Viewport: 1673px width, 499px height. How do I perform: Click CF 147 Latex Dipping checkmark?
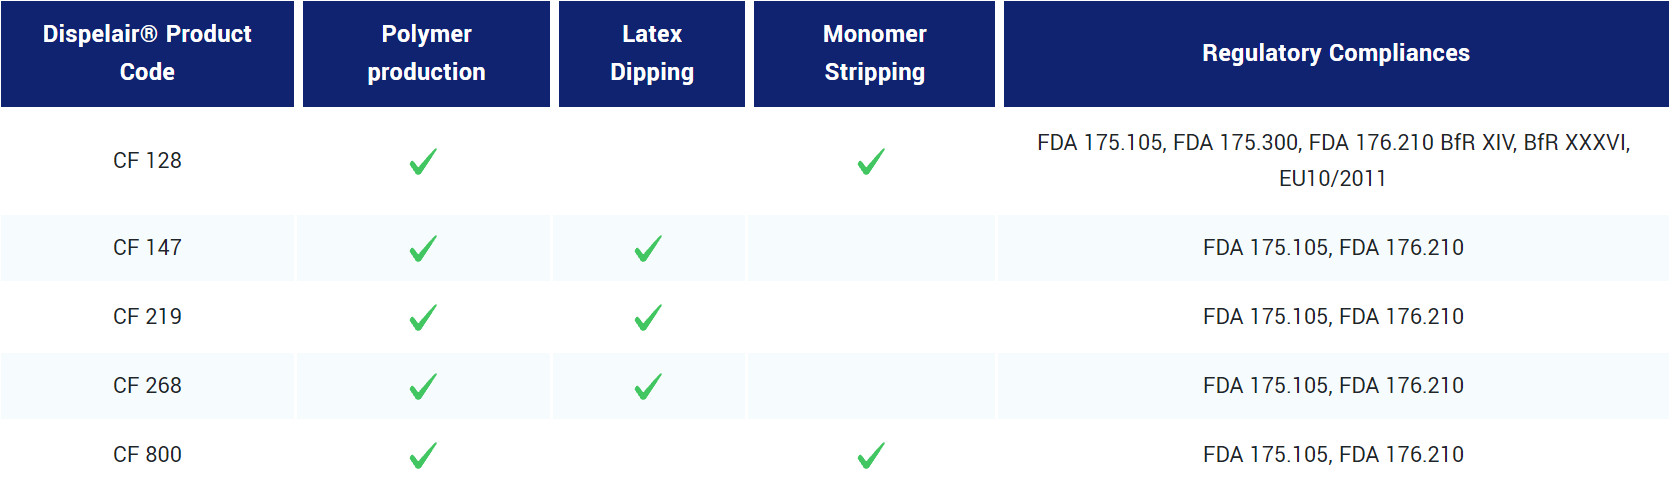[648, 248]
